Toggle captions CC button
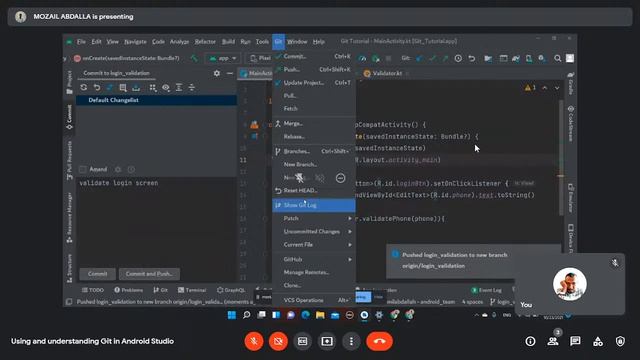 302,341
